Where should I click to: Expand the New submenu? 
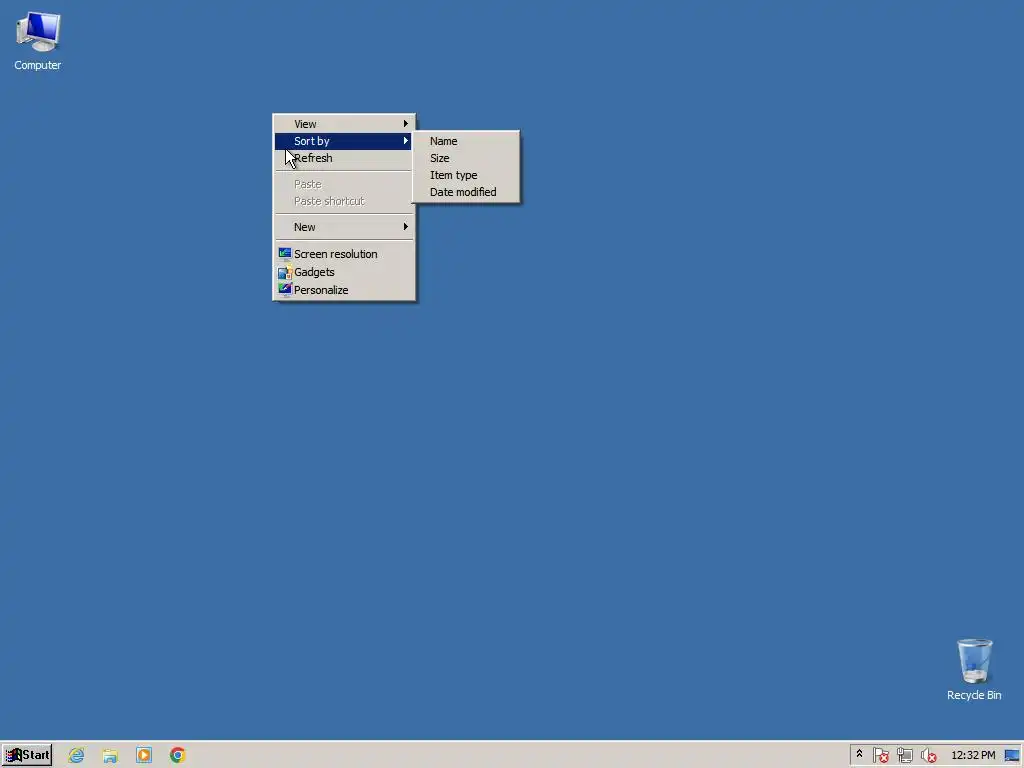click(344, 227)
